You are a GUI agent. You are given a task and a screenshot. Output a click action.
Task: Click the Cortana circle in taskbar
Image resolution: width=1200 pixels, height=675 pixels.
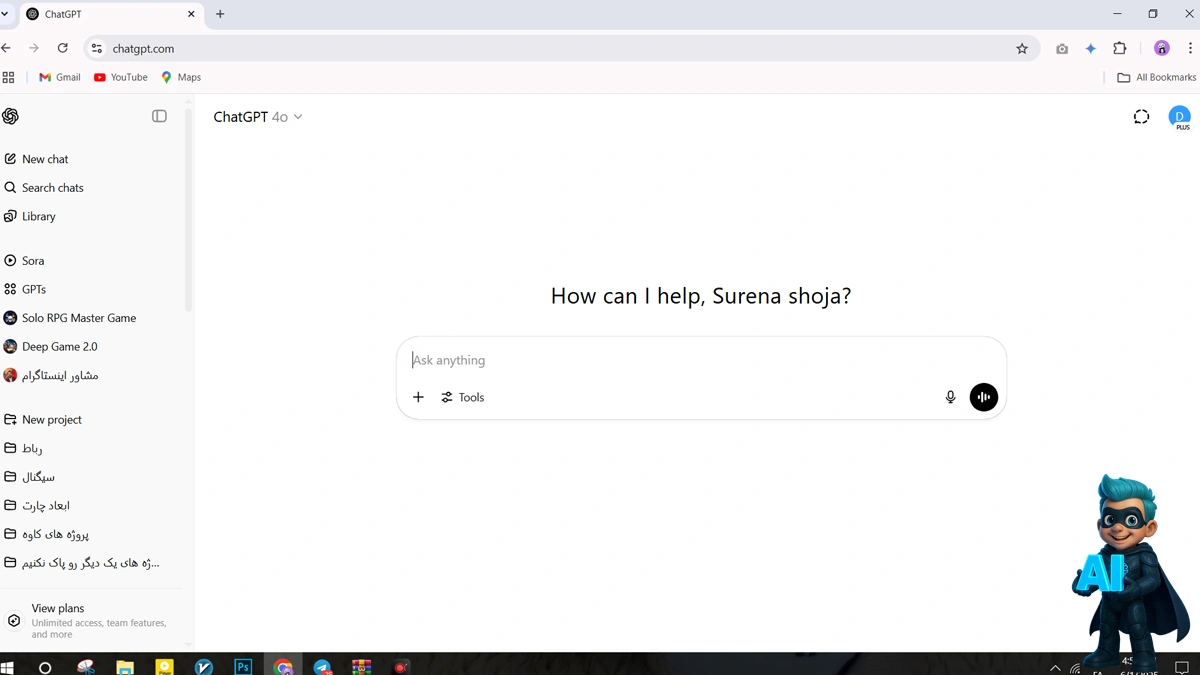[x=45, y=667]
